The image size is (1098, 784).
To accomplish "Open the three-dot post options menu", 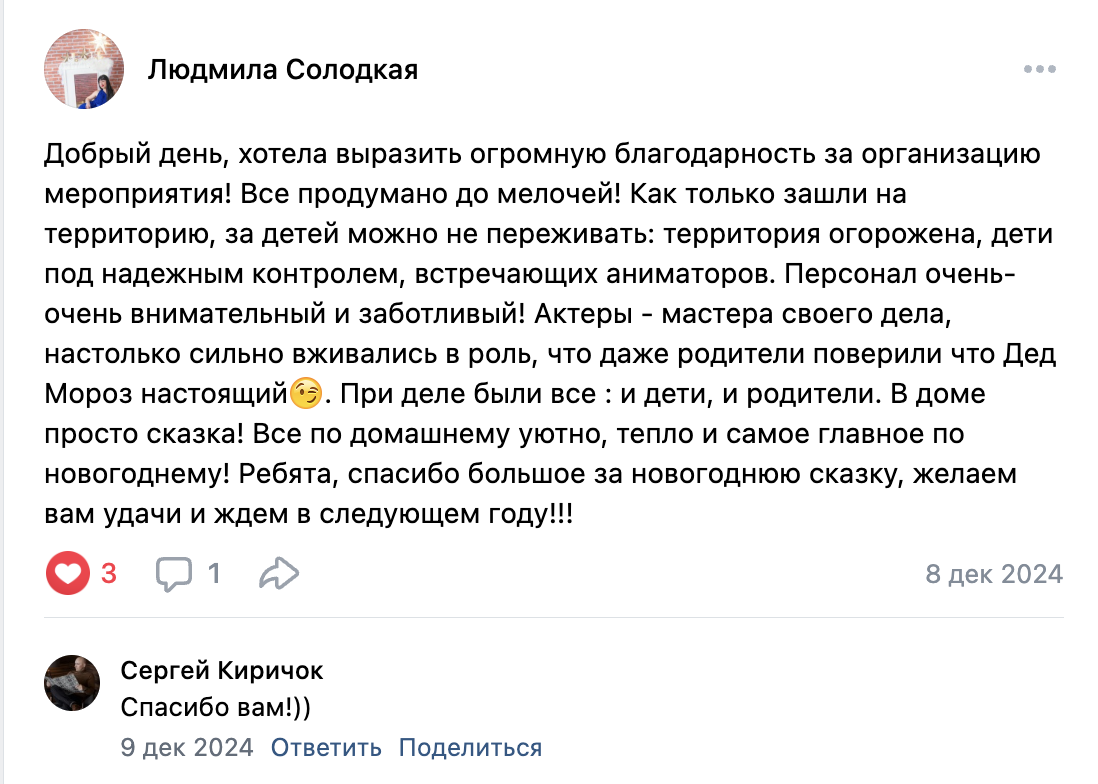I will [x=1040, y=69].
